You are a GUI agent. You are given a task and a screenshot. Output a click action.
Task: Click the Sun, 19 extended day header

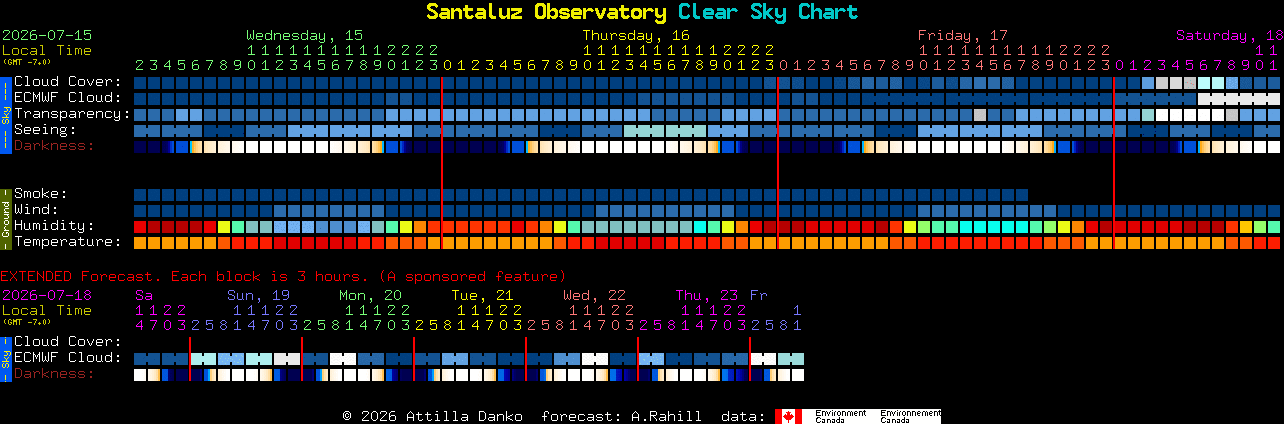point(258,295)
